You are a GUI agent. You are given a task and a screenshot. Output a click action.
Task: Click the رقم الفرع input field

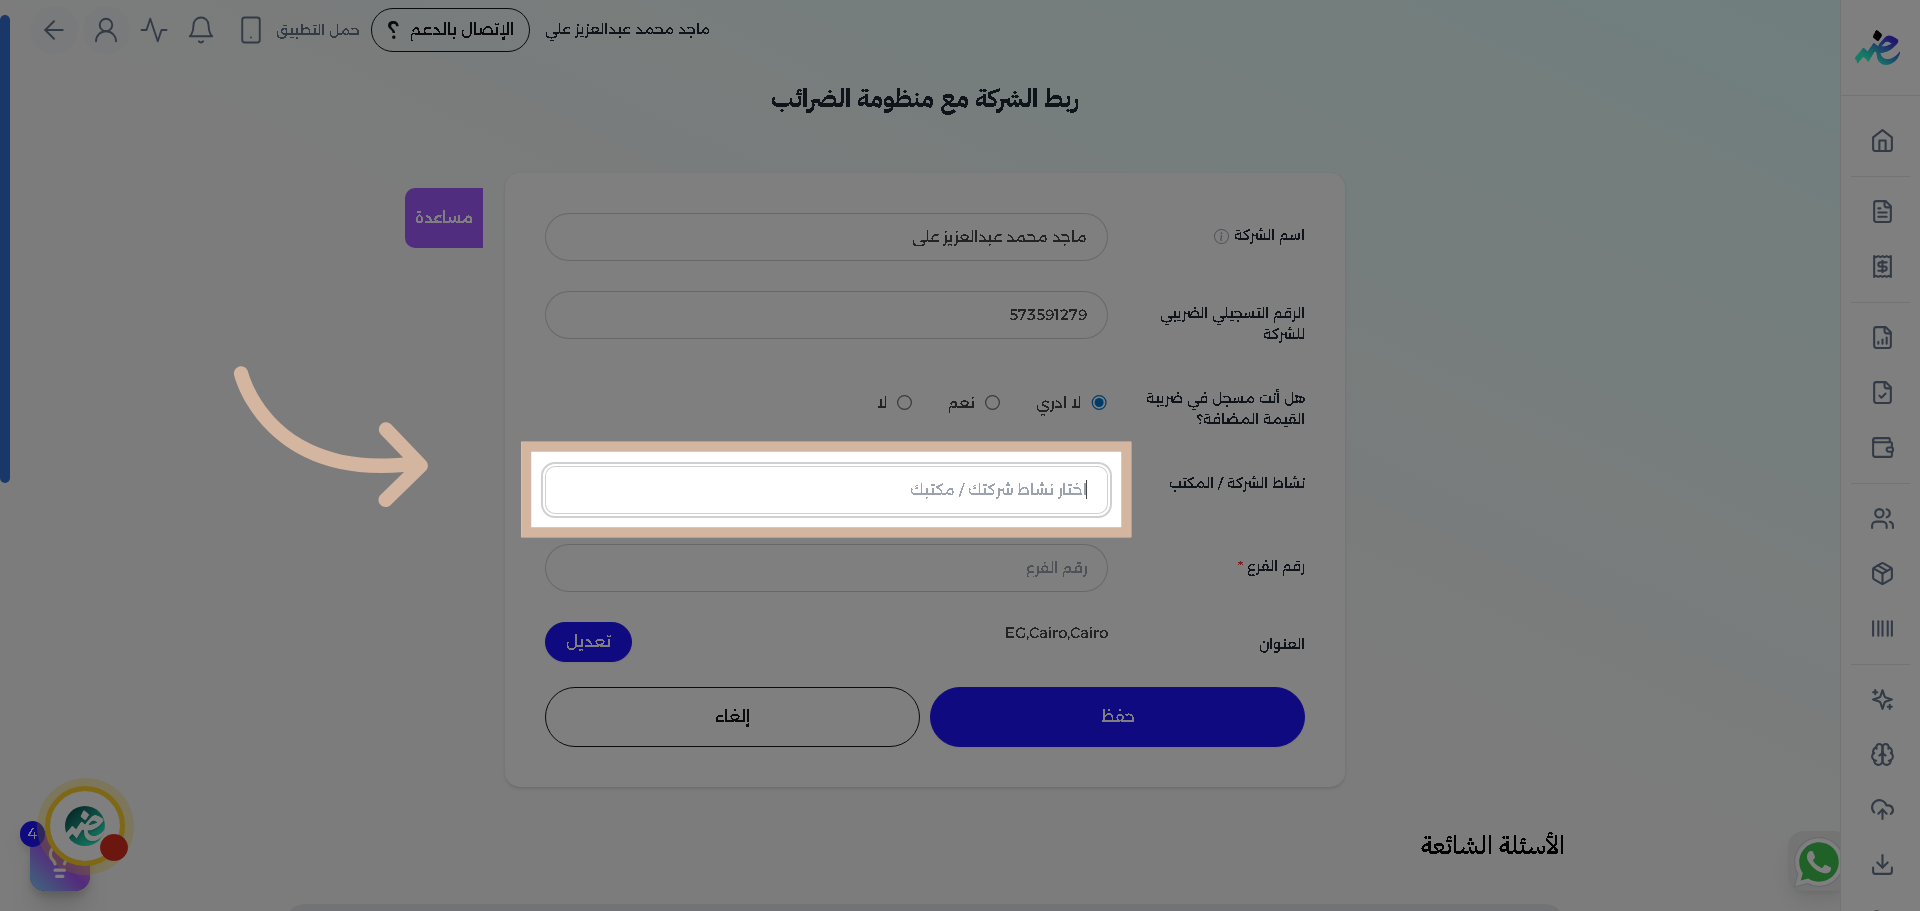826,567
